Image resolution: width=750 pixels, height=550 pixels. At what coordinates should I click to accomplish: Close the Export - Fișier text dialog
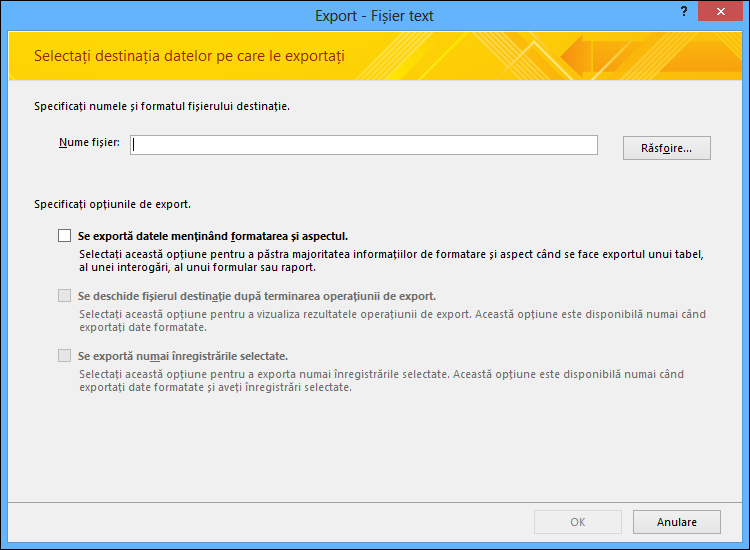[x=720, y=11]
